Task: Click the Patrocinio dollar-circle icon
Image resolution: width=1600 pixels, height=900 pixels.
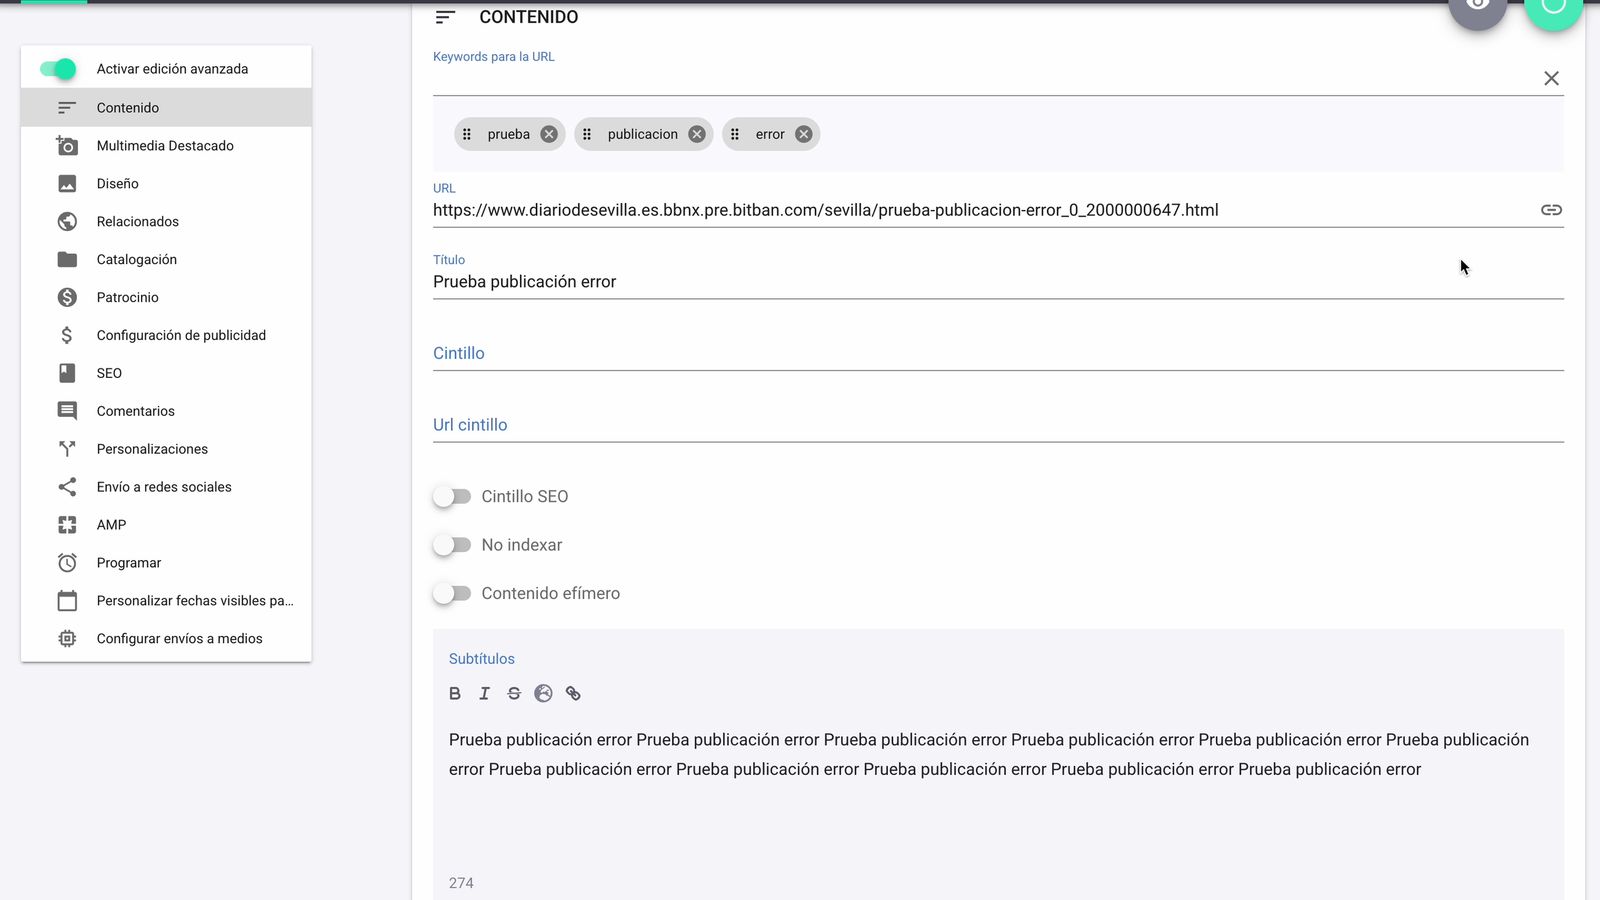Action: point(67,297)
